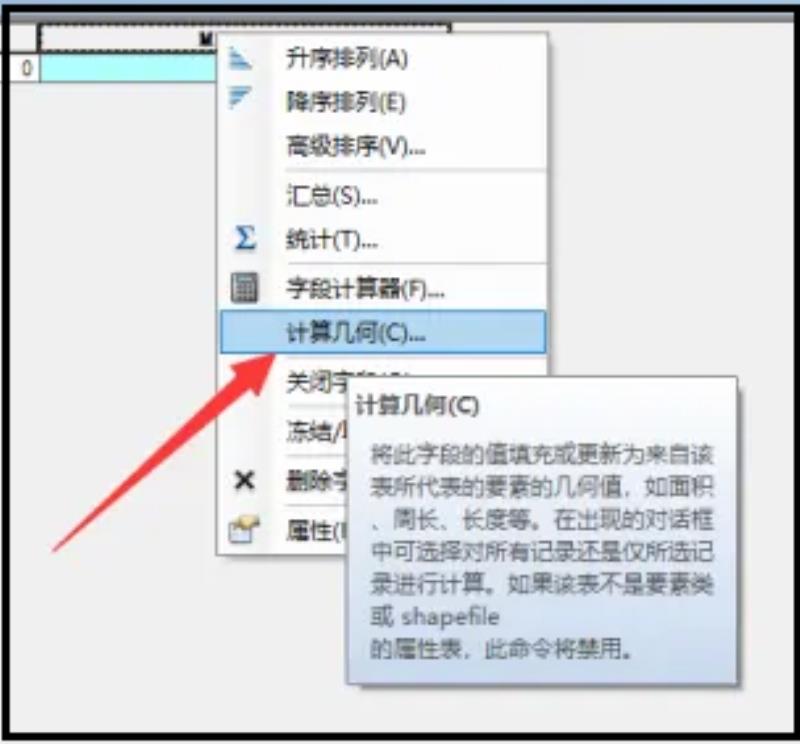This screenshot has height=744, width=800.
Task: Click the sigma statistics icon
Action: pos(244,238)
